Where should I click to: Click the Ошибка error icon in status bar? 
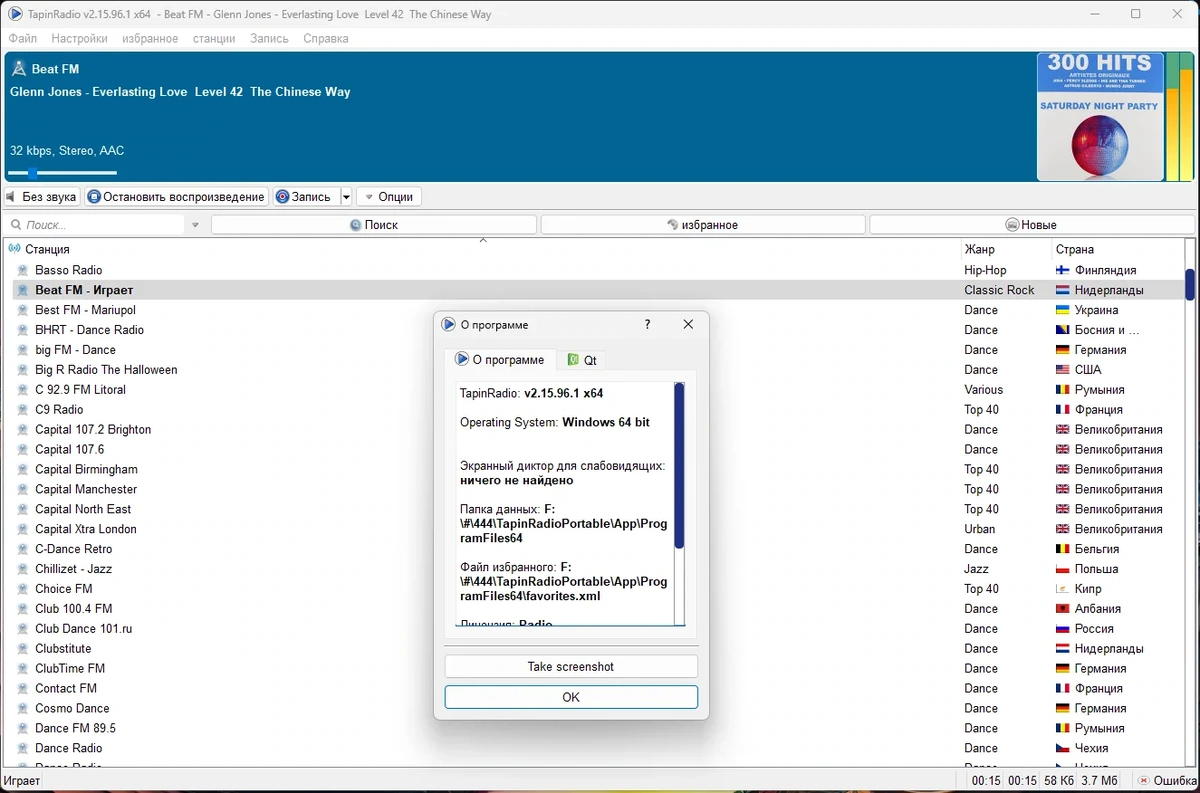point(1145,781)
